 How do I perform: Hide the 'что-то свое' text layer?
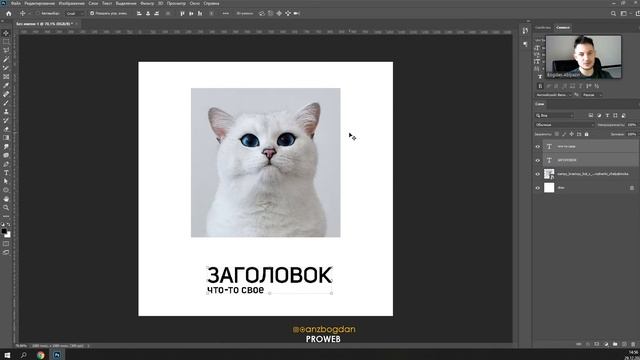[x=538, y=147]
